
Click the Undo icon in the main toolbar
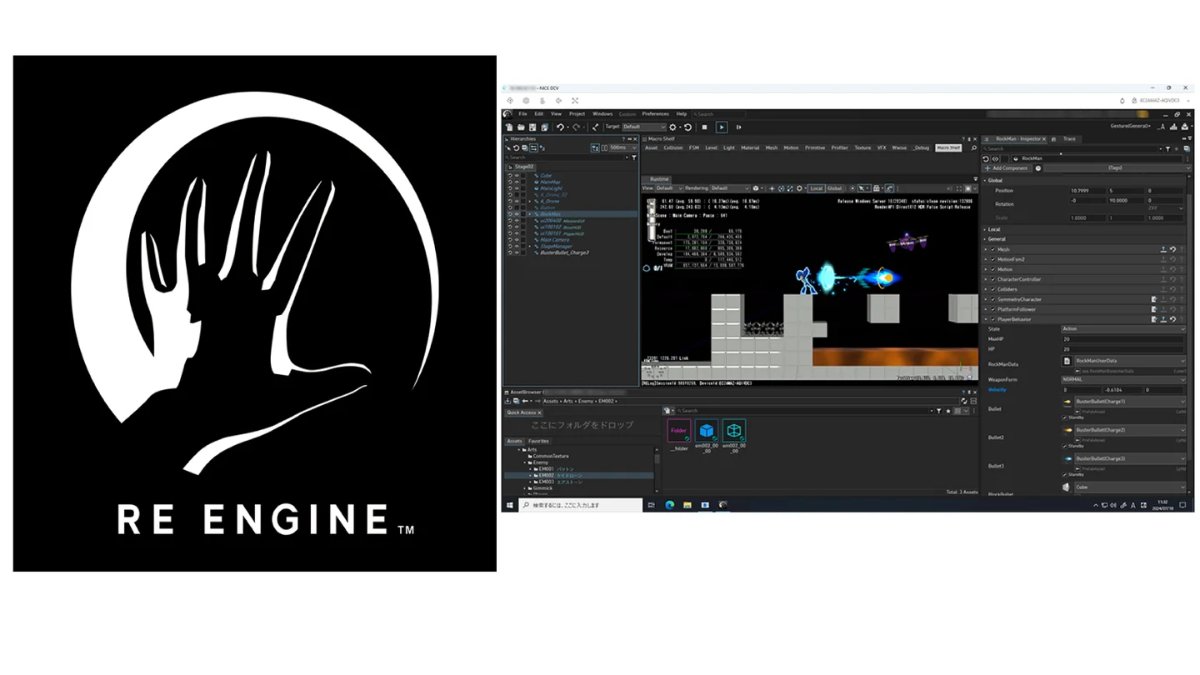coord(560,127)
